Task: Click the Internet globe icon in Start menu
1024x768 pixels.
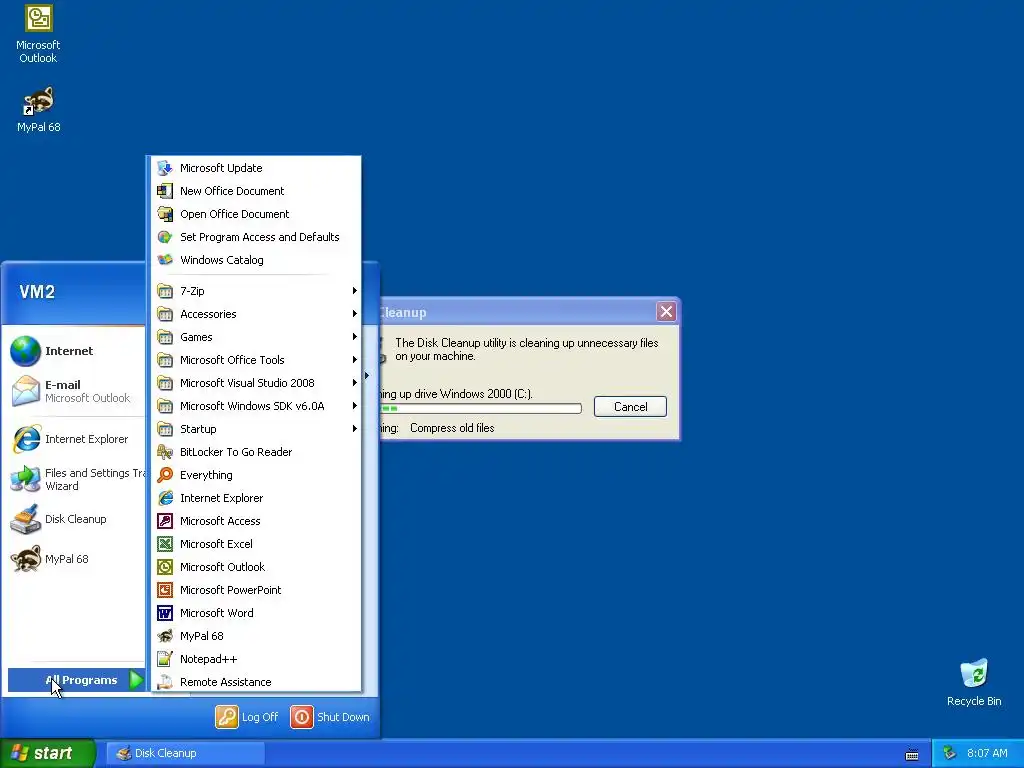Action: tap(25, 351)
